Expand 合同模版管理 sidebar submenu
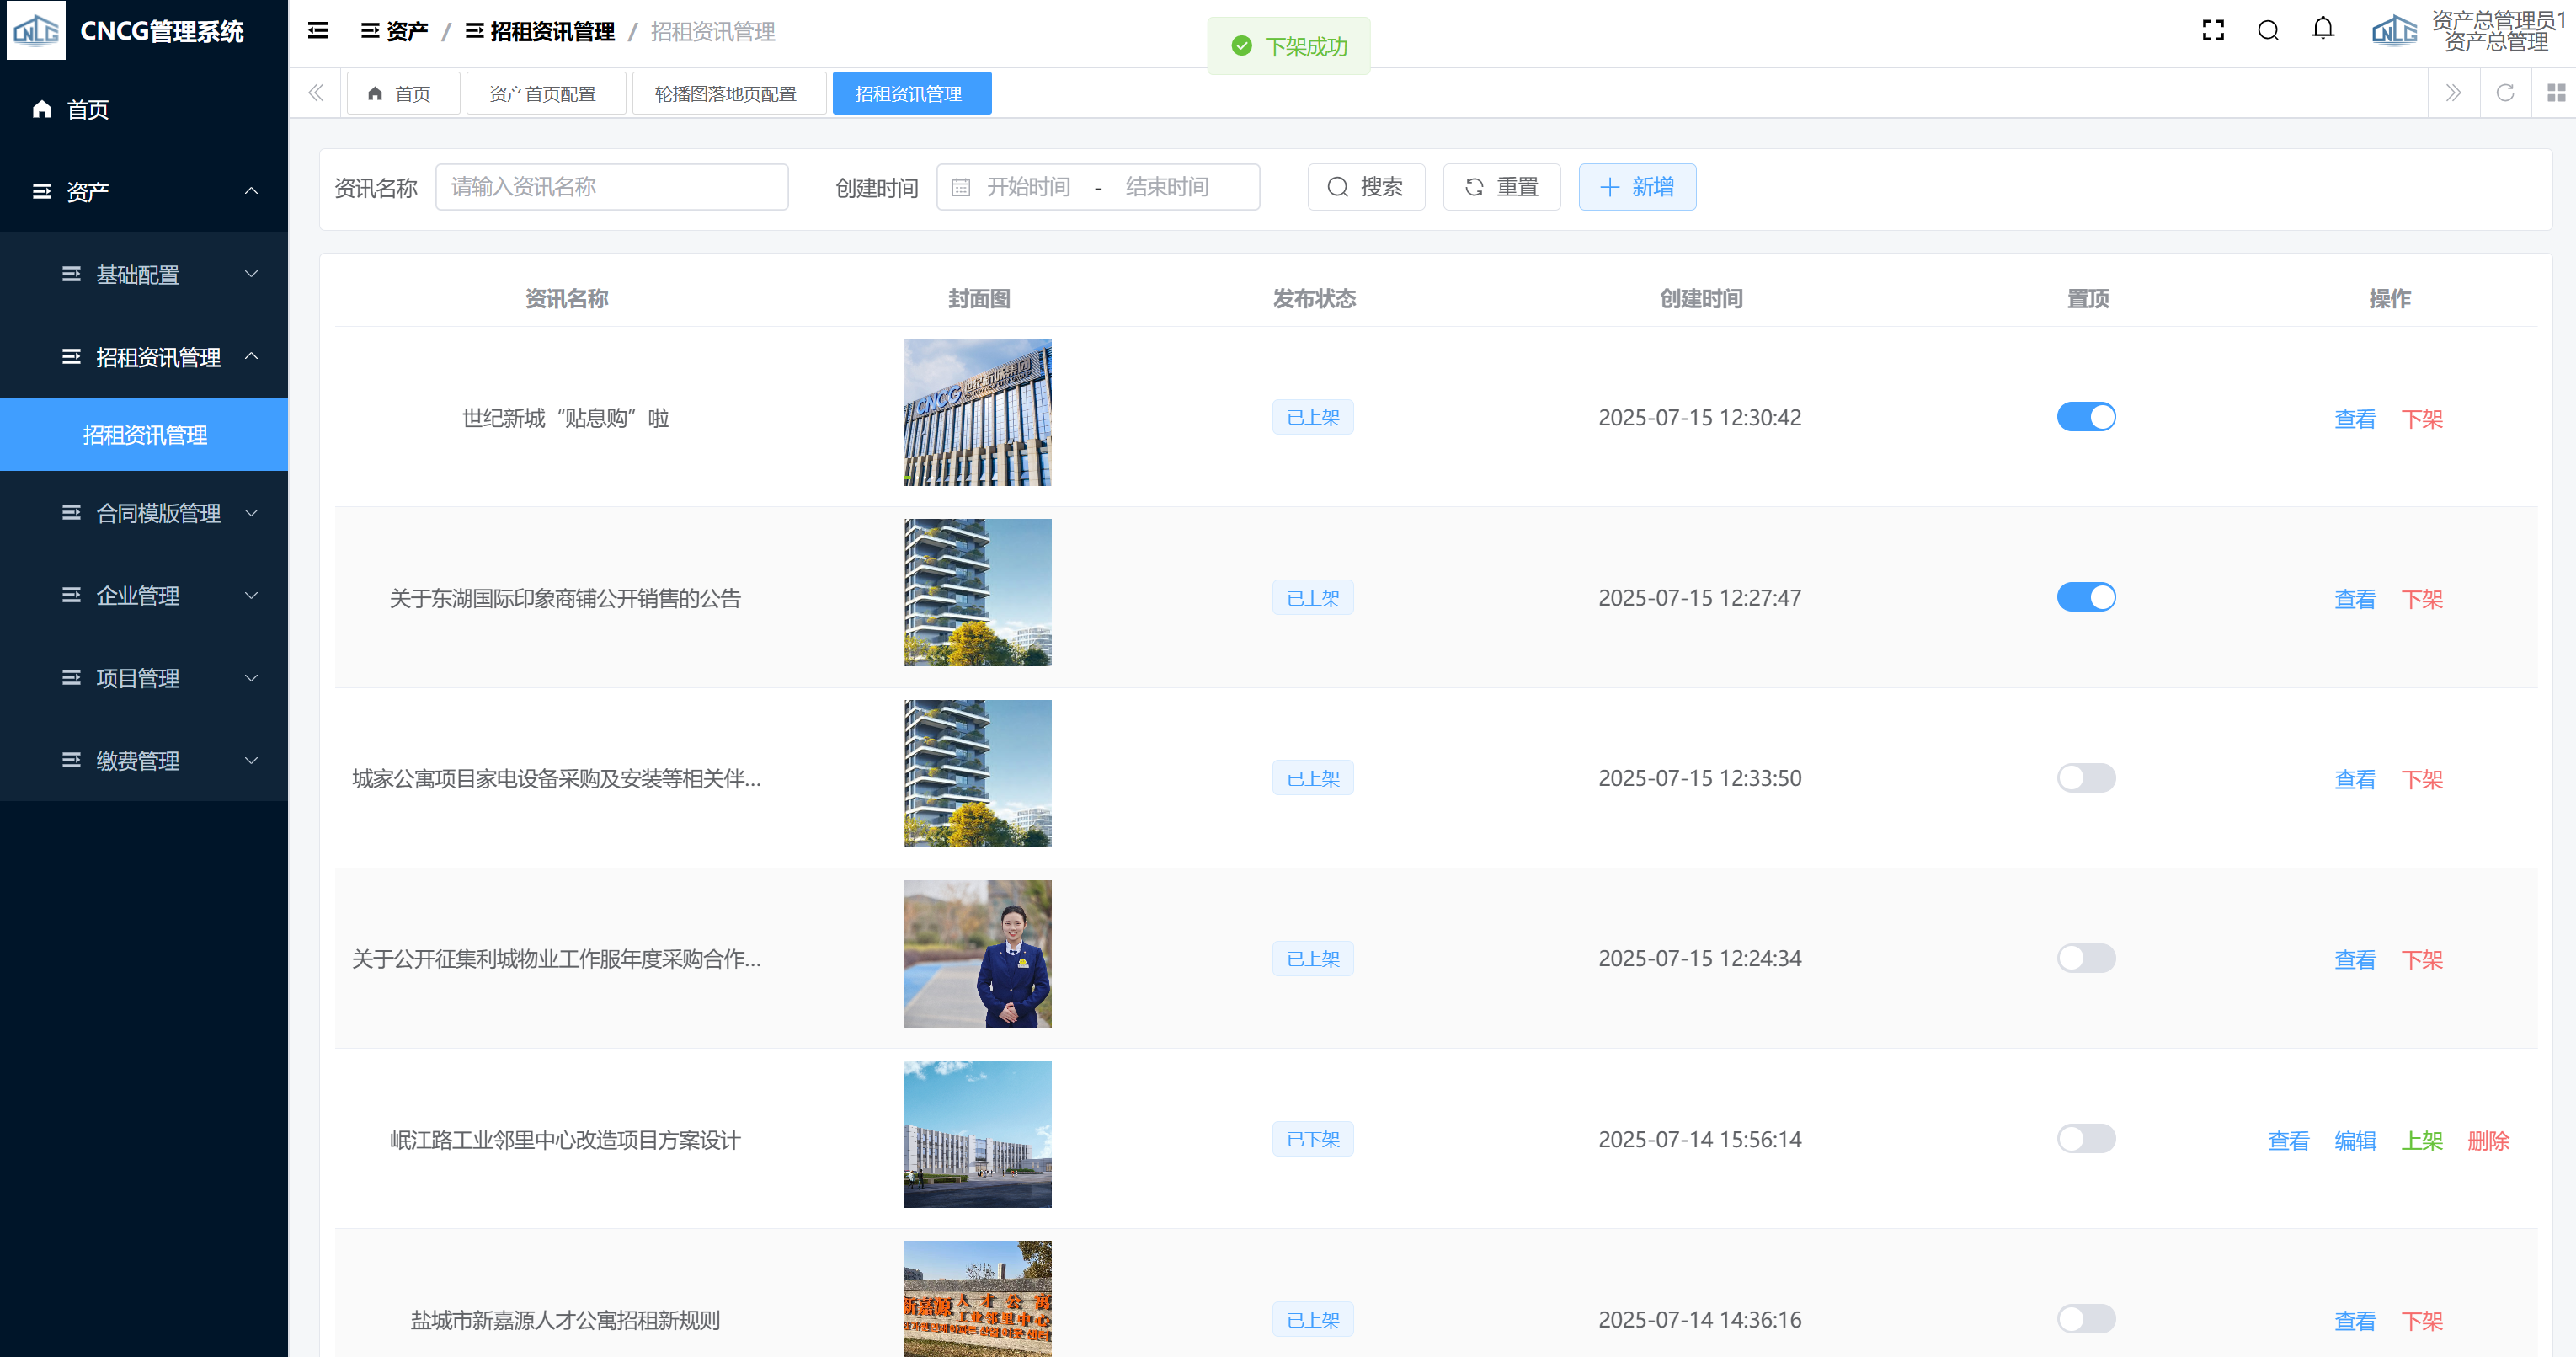The width and height of the screenshot is (2576, 1357). click(x=160, y=513)
